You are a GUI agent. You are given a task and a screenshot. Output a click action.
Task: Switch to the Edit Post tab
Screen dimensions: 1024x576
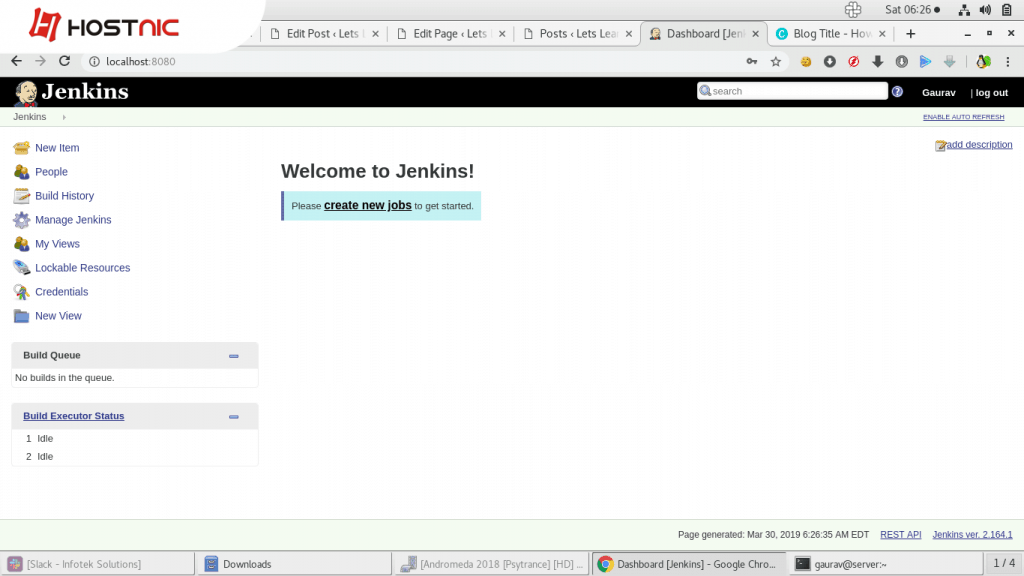pyautogui.click(x=322, y=34)
